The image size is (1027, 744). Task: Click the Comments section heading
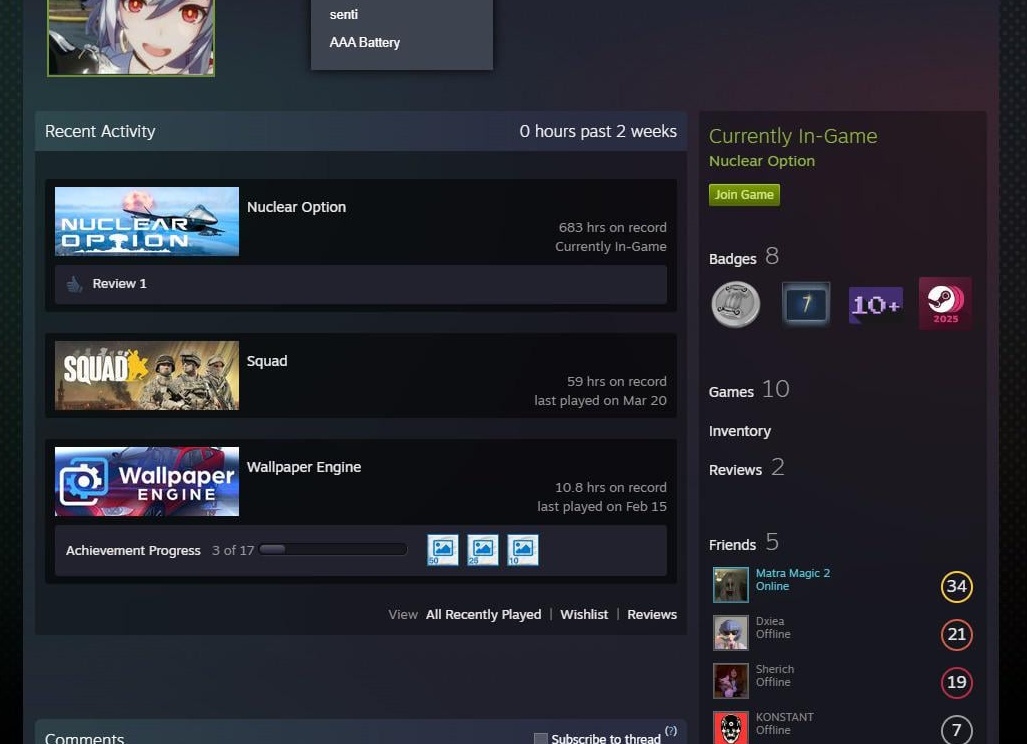84,737
